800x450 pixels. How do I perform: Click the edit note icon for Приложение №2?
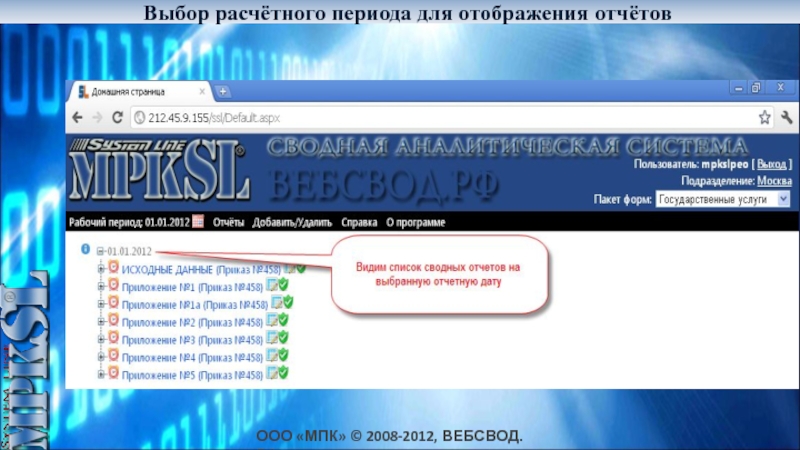(x=272, y=320)
